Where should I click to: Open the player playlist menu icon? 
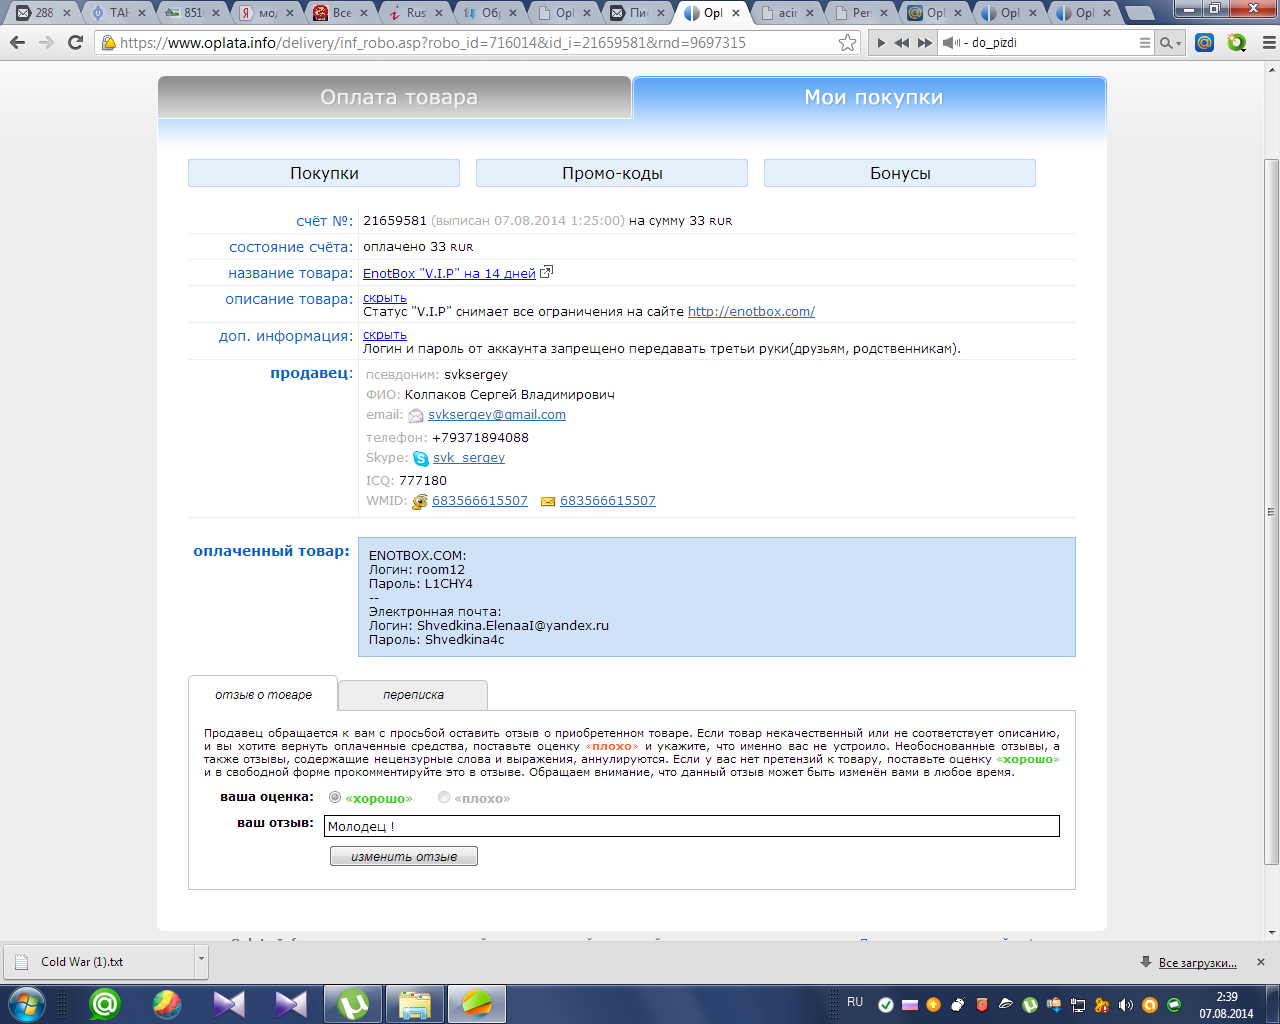point(1145,43)
